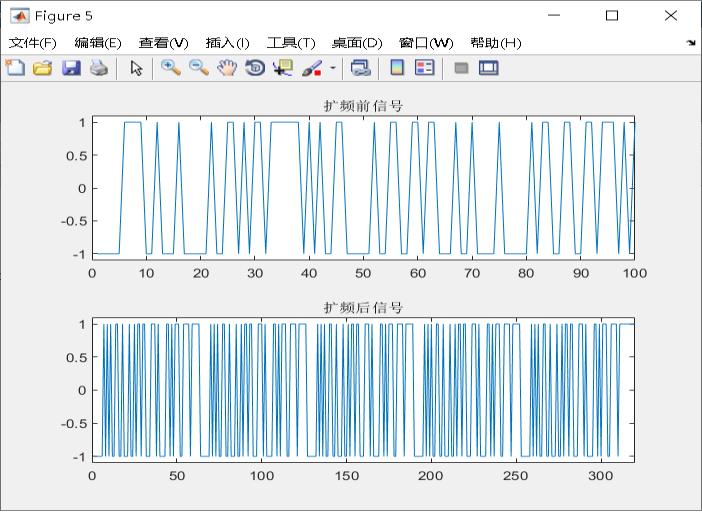
Task: Click x-axis label 300 on lower plot
Action: pos(601,475)
